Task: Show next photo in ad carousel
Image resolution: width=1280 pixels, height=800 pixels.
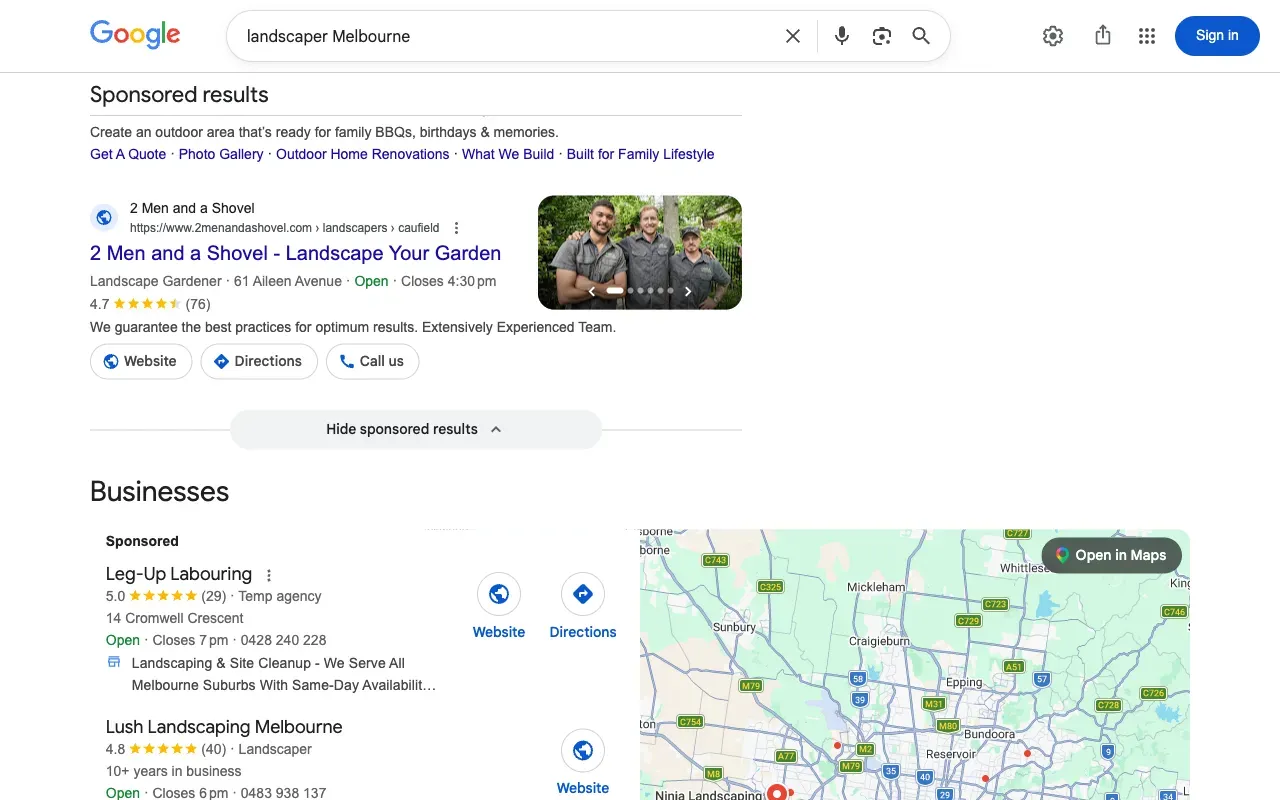Action: coord(688,291)
